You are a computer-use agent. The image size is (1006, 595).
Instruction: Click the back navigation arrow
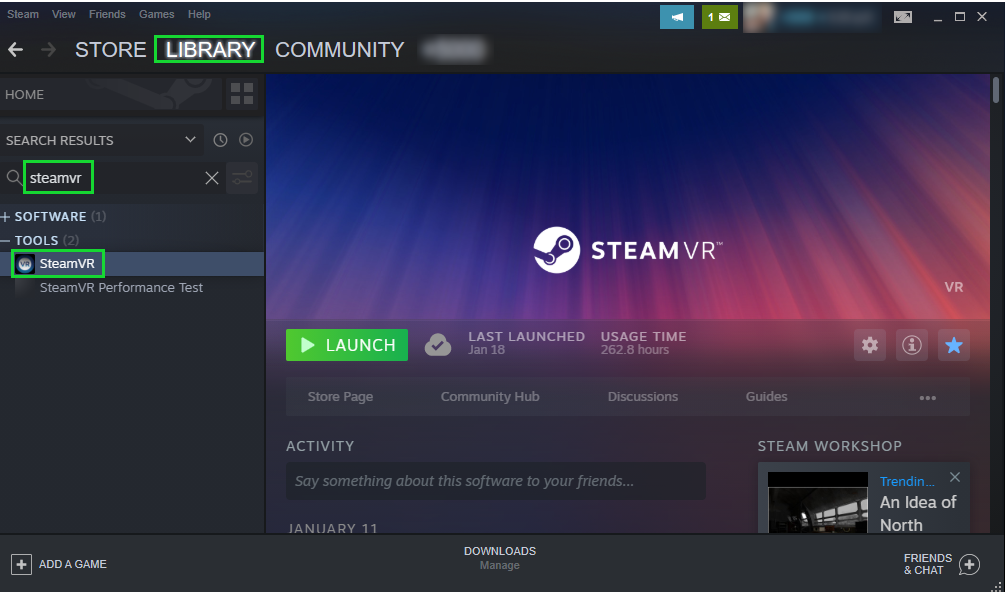[x=15, y=50]
